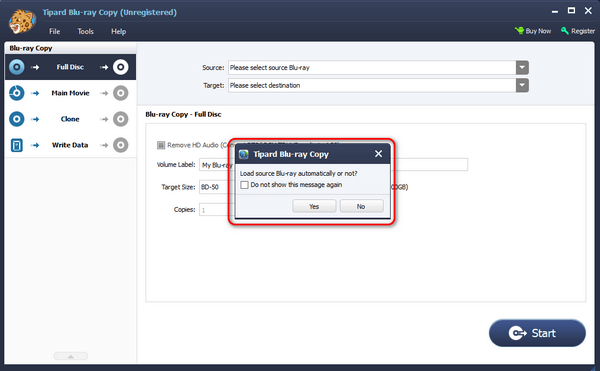
Task: Click the Register key icon
Action: (564, 31)
